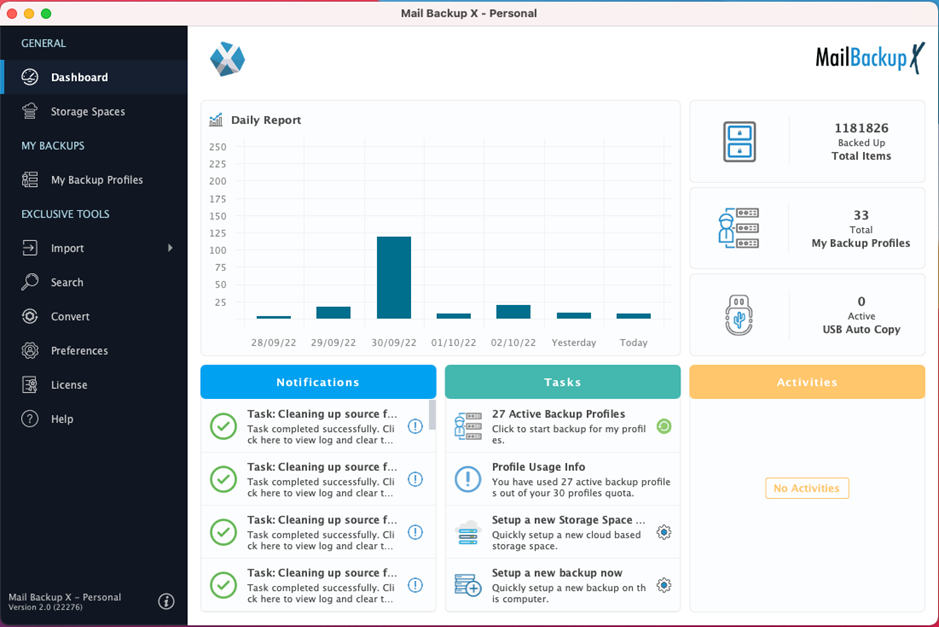Click the Import arrow-in-box icon
Screen dimensions: 939x627
click(x=30, y=248)
